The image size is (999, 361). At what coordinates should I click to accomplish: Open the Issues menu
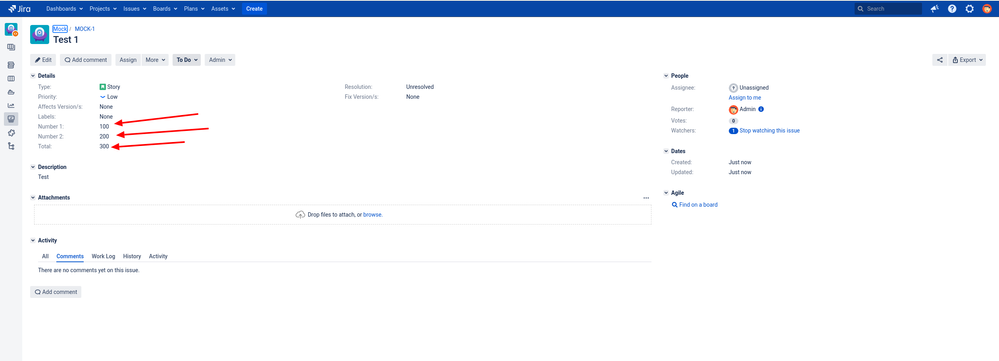135,9
